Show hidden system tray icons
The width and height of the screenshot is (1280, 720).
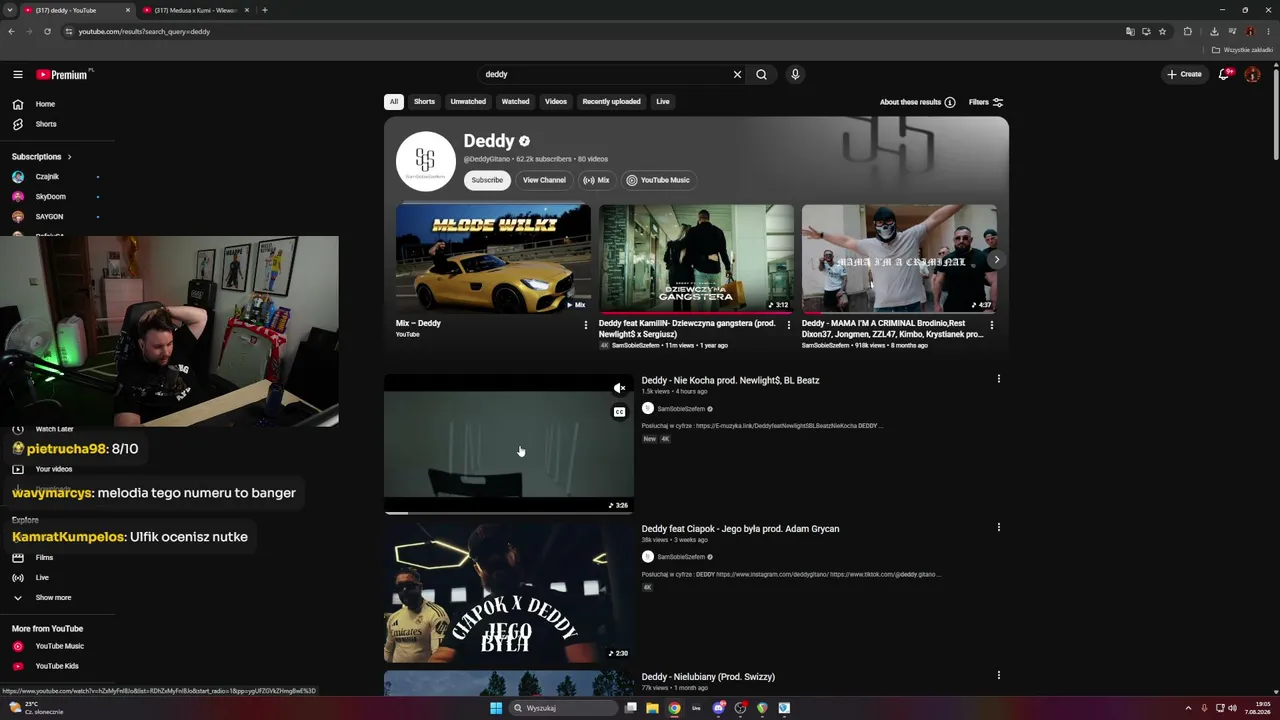[1189, 708]
